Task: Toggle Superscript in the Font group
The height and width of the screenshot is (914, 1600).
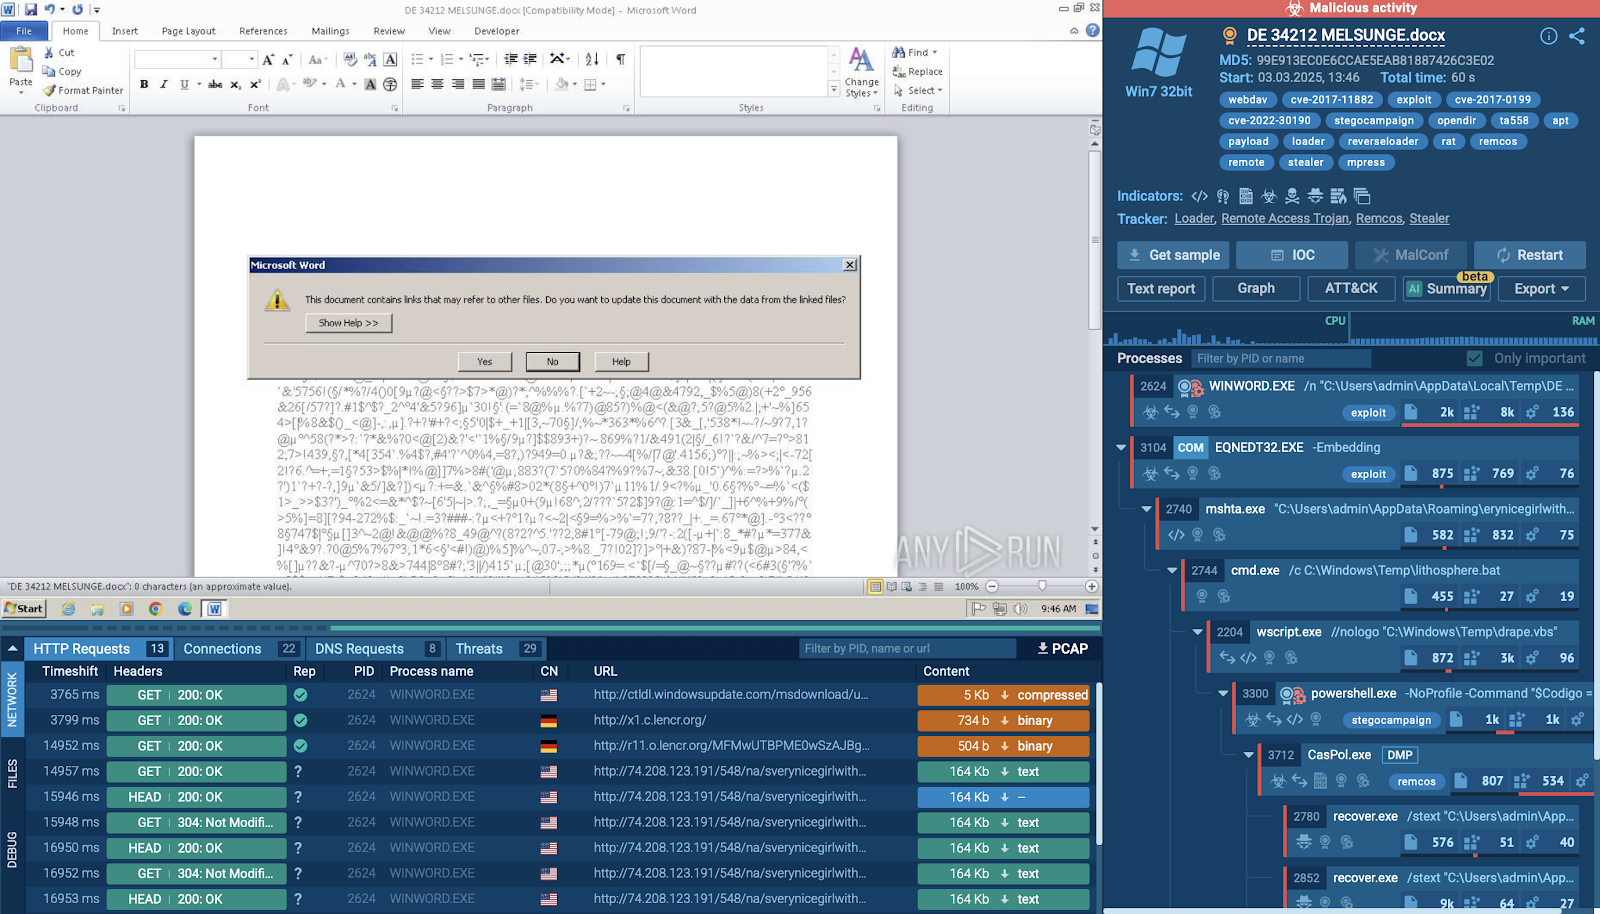Action: (255, 85)
